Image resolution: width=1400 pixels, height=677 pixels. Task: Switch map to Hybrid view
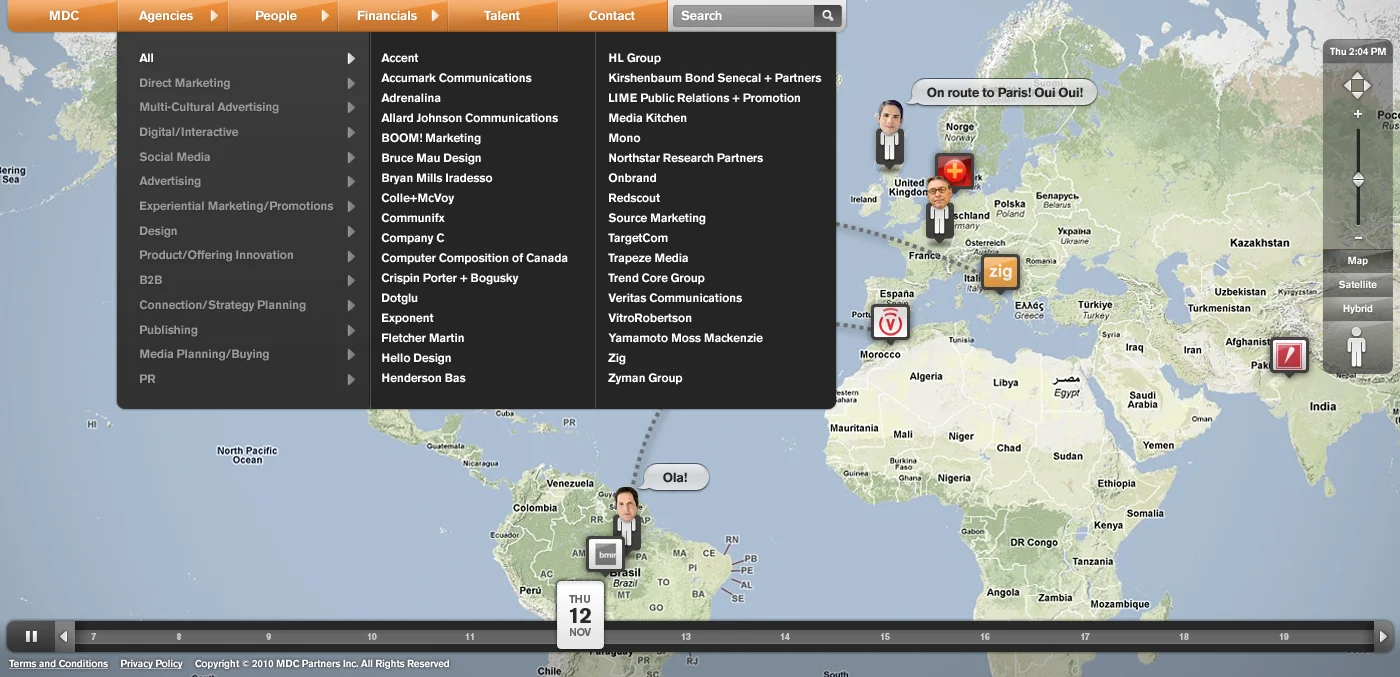[1358, 309]
